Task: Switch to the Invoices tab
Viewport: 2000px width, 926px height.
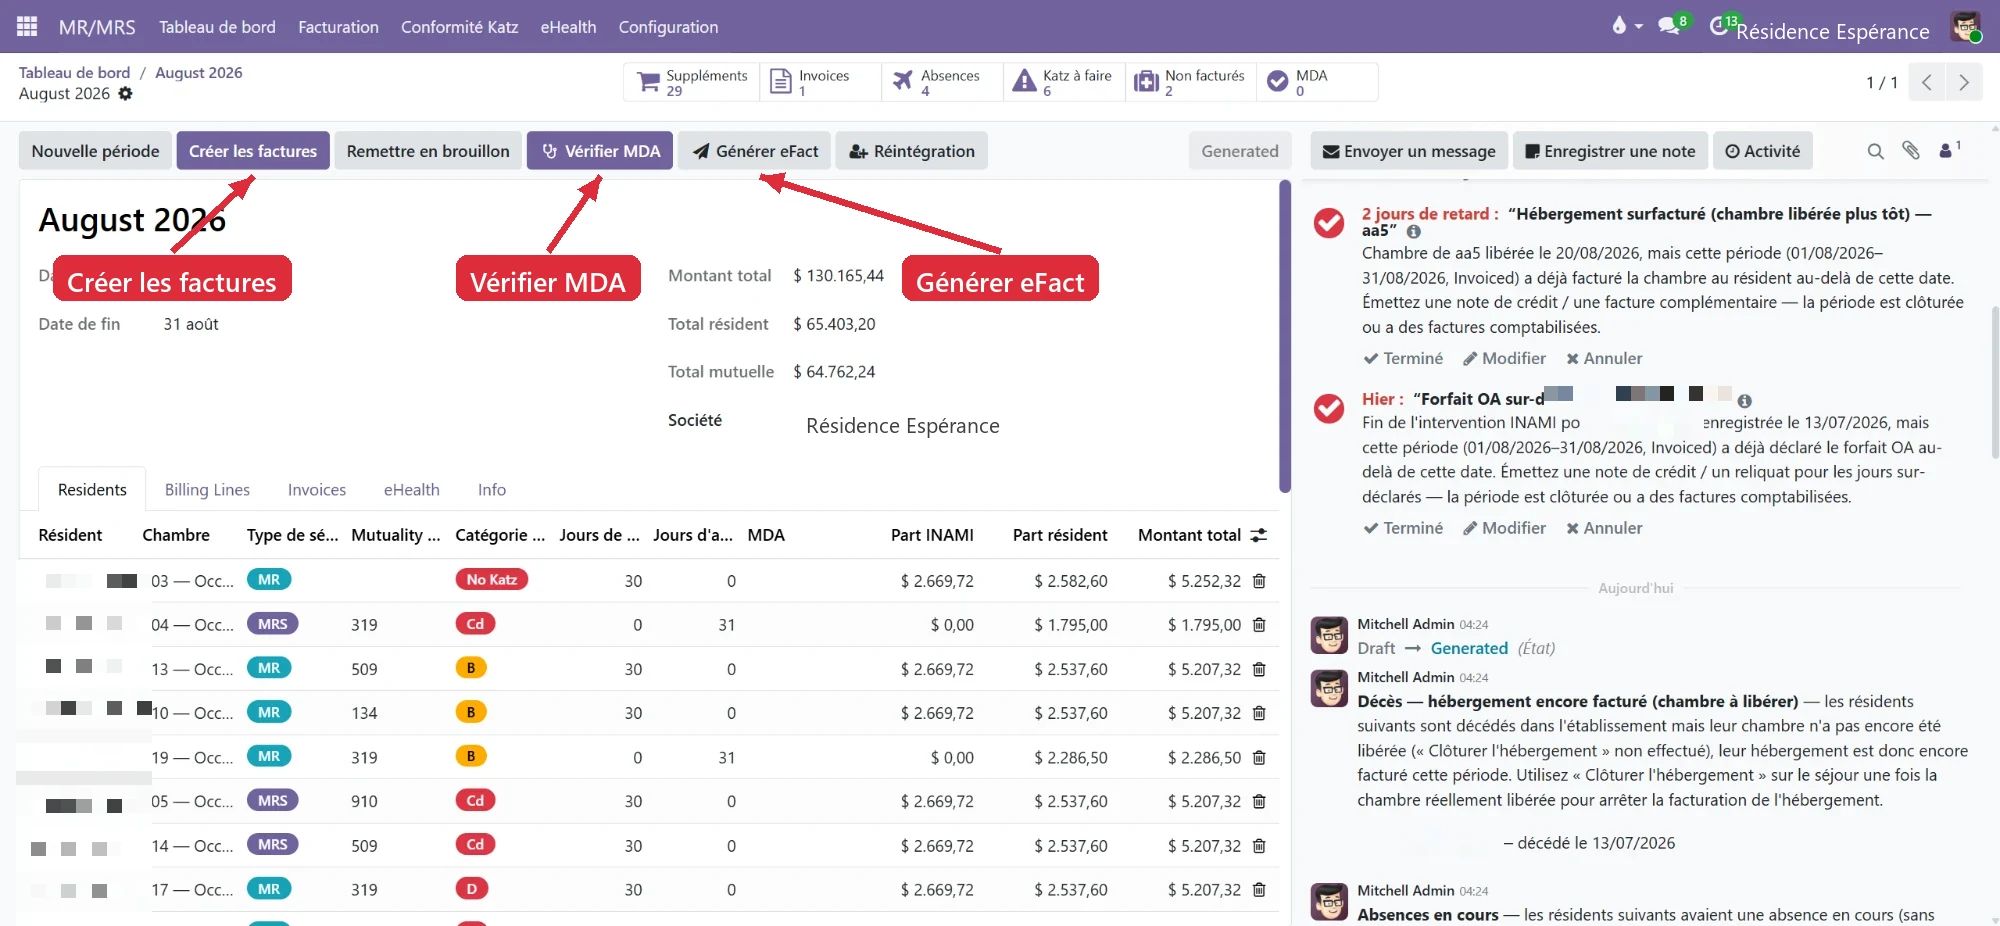Action: click(x=317, y=490)
